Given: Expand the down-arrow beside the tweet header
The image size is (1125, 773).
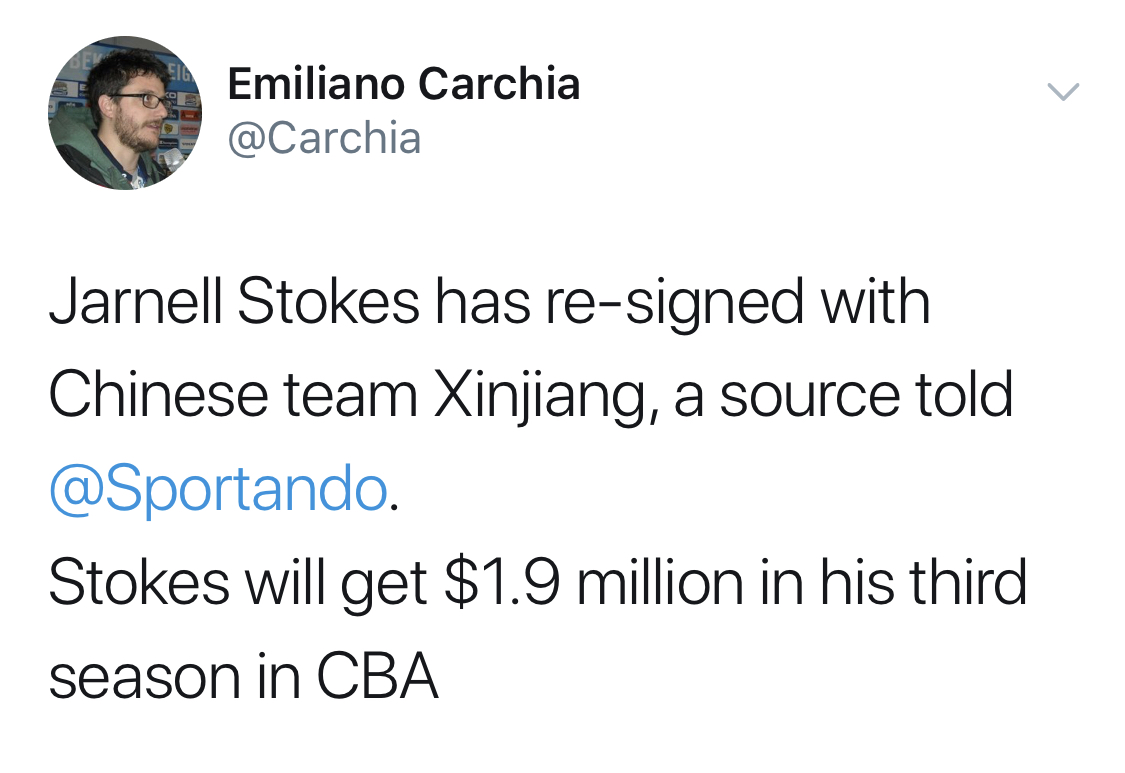Looking at the screenshot, I should (1063, 92).
